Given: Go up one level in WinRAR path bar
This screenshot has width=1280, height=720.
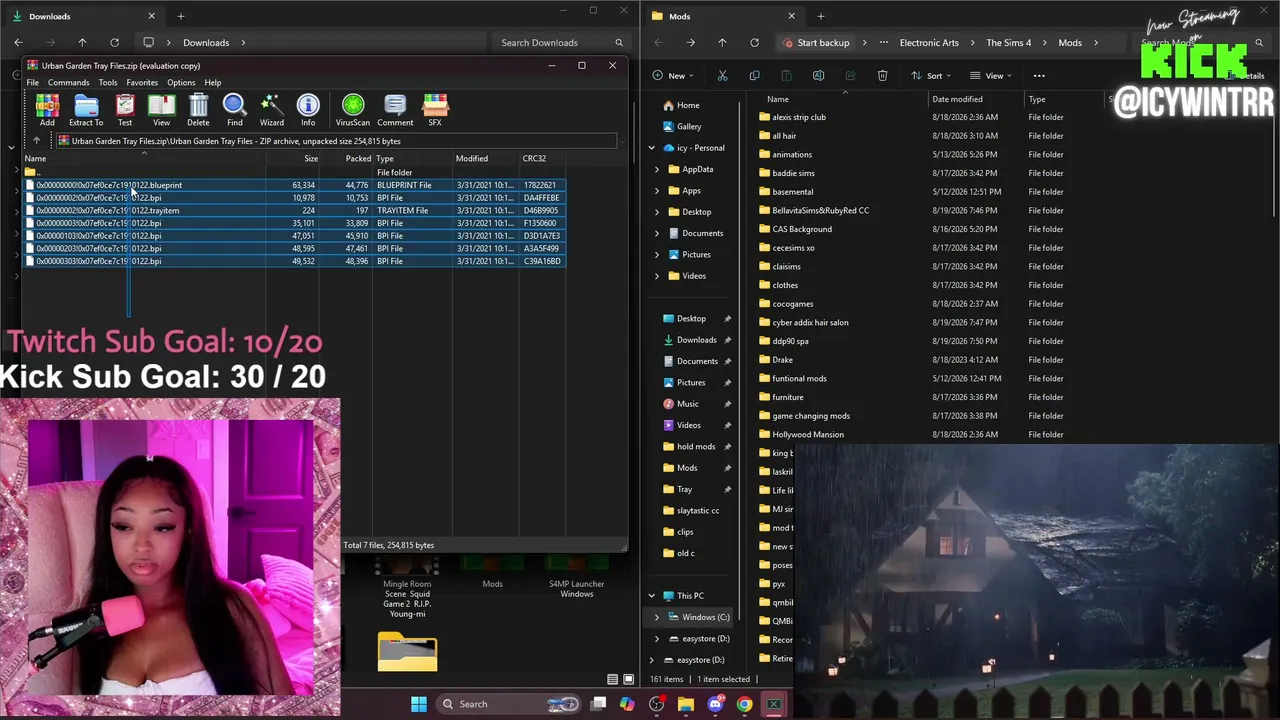Looking at the screenshot, I should [36, 141].
